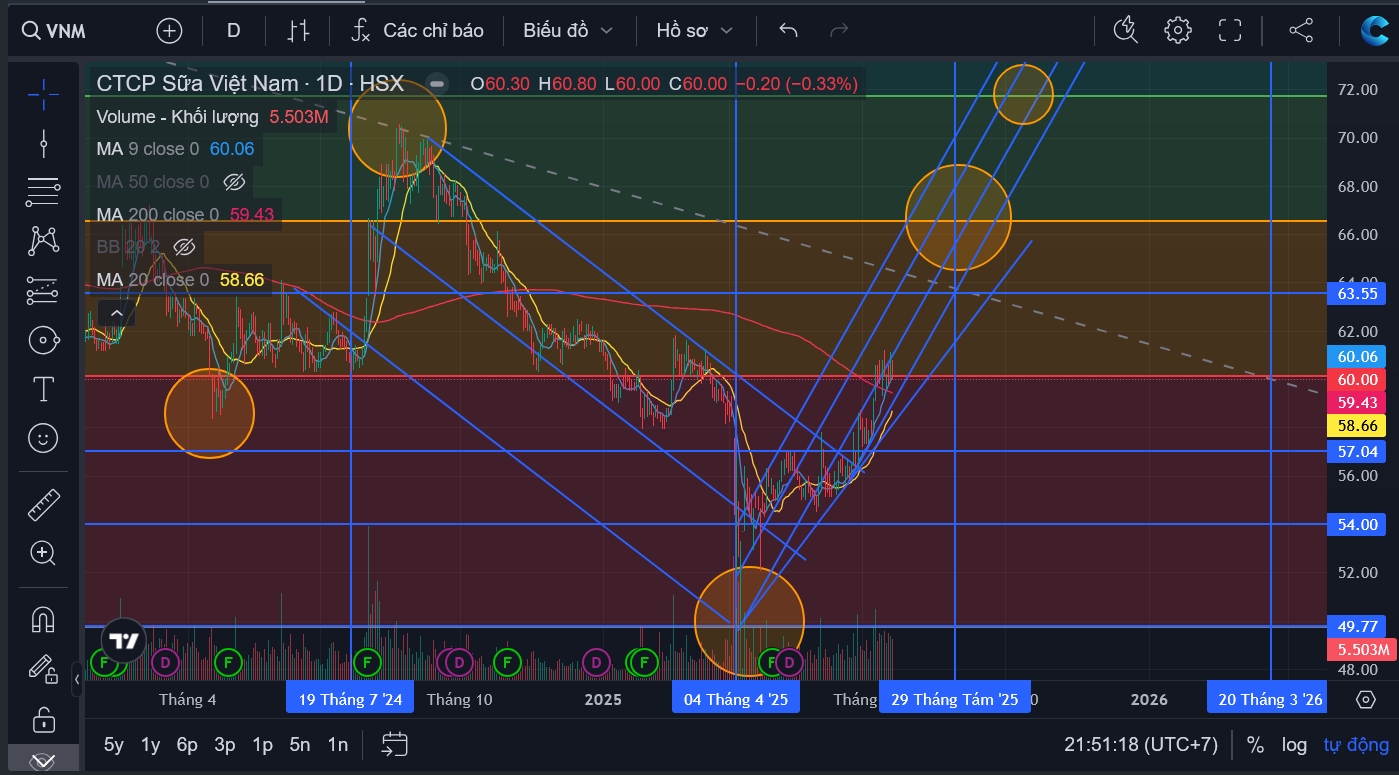The height and width of the screenshot is (775, 1399).
Task: Click the blue C logo in top right
Action: point(1375,31)
